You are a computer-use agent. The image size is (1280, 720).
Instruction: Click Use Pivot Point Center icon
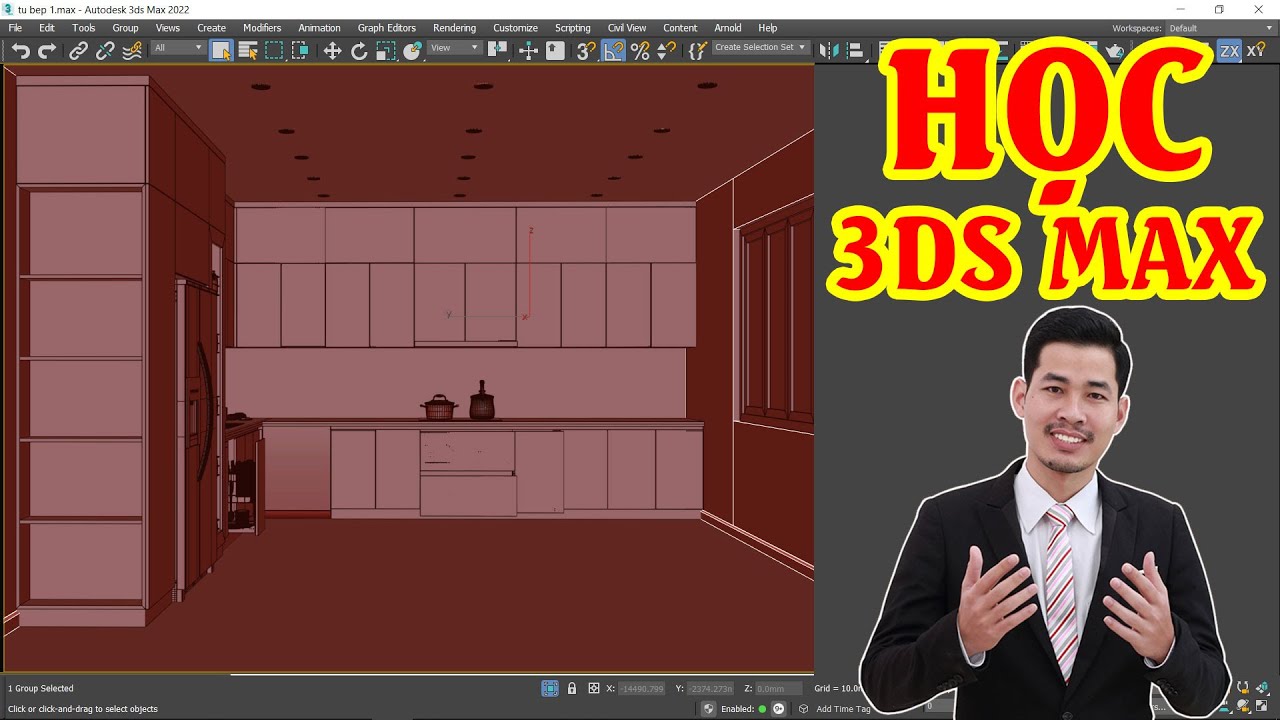click(x=496, y=49)
